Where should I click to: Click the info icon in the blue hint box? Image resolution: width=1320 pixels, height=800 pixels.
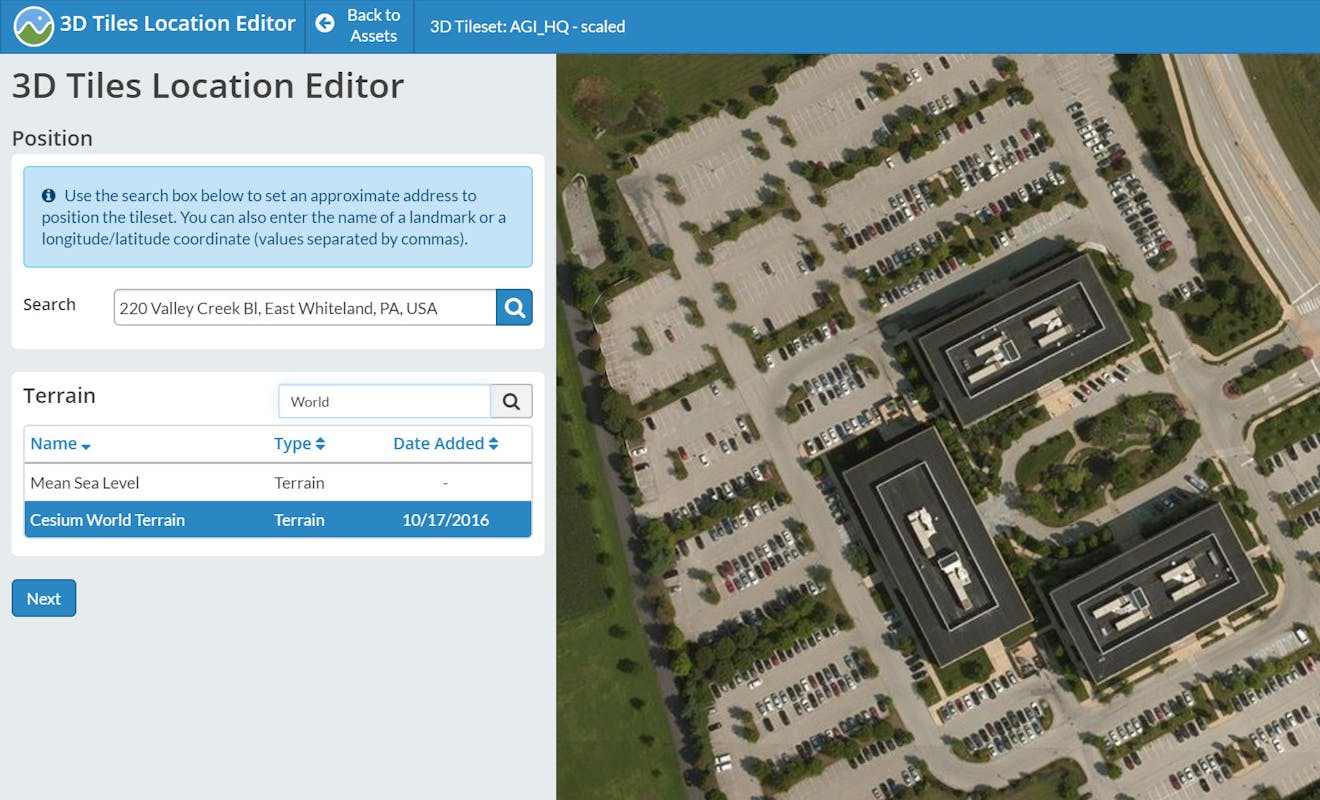point(49,196)
